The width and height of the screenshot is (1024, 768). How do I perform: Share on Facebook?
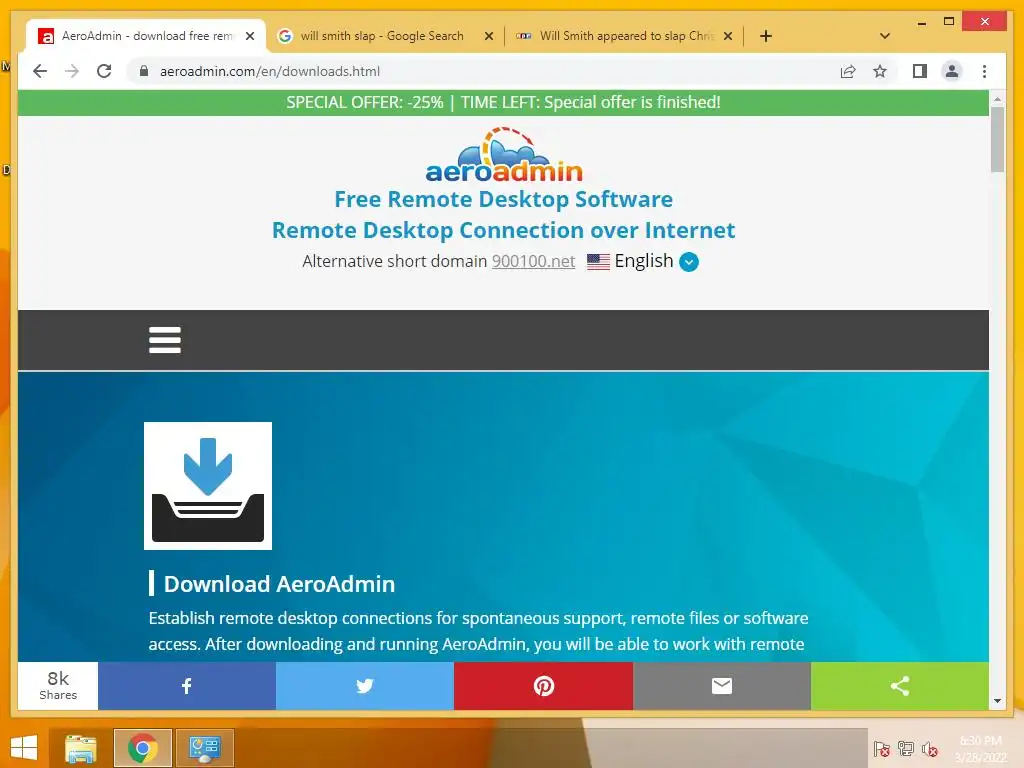187,686
